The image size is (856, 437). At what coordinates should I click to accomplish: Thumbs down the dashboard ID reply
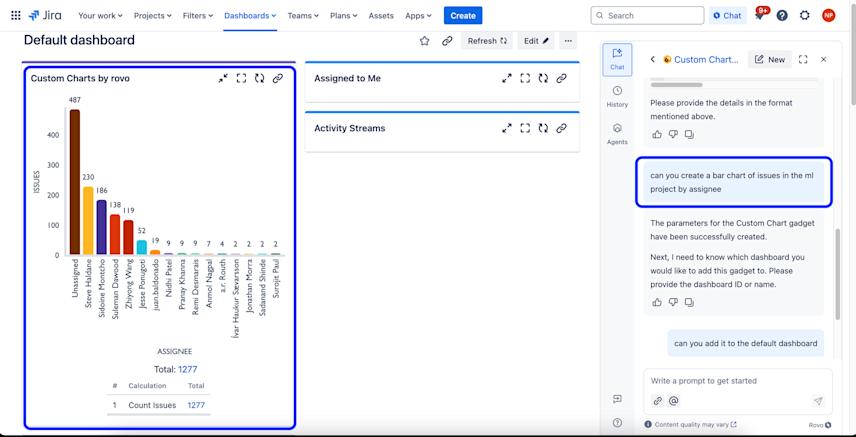pyautogui.click(x=673, y=302)
